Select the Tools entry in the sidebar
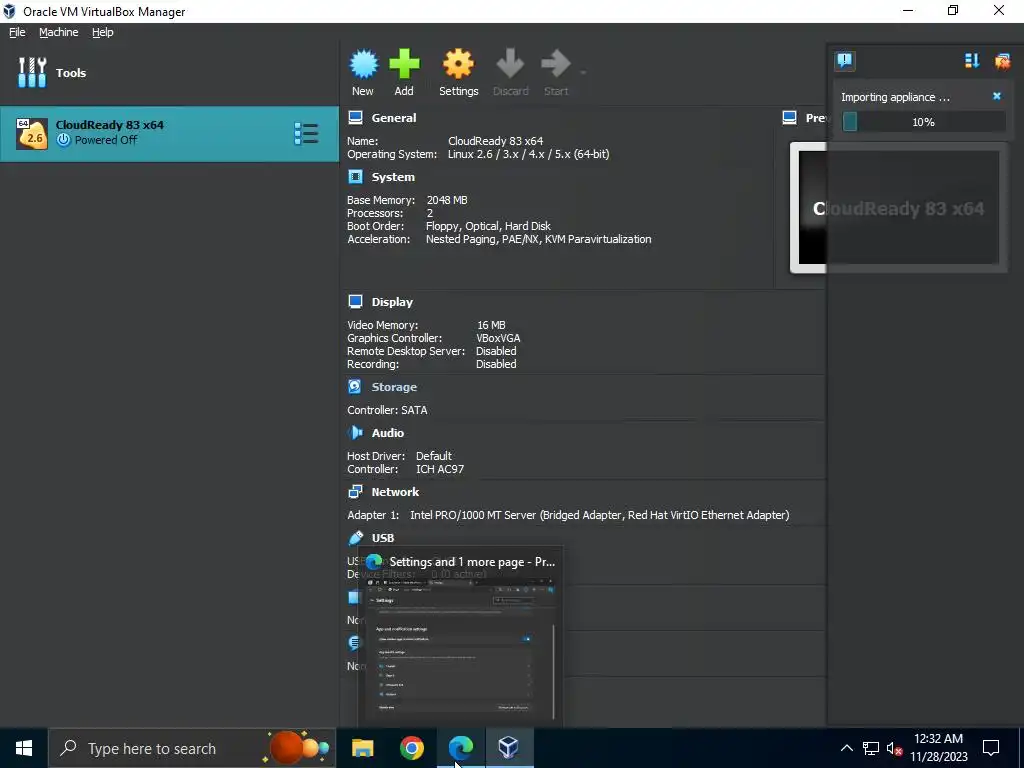The height and width of the screenshot is (768, 1024). pos(169,72)
